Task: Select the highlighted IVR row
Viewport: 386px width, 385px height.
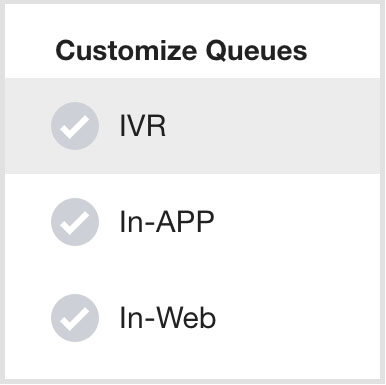Action: tap(193, 126)
